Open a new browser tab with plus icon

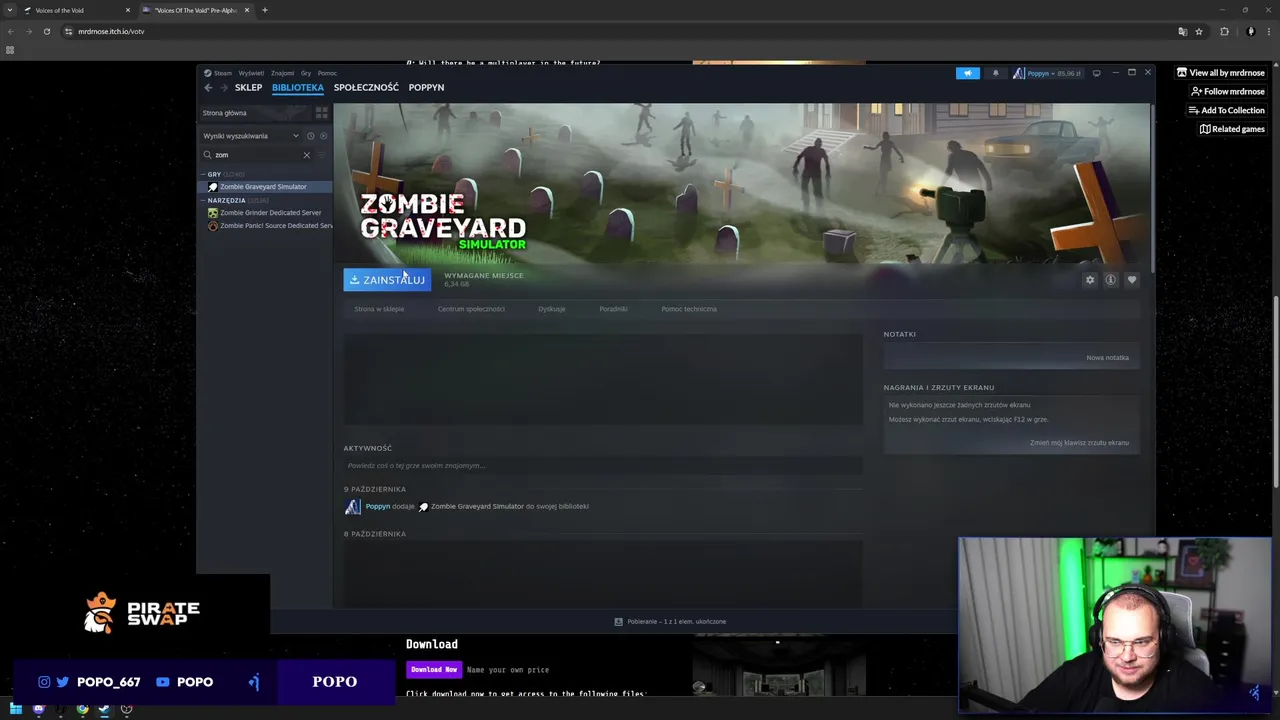coord(265,10)
